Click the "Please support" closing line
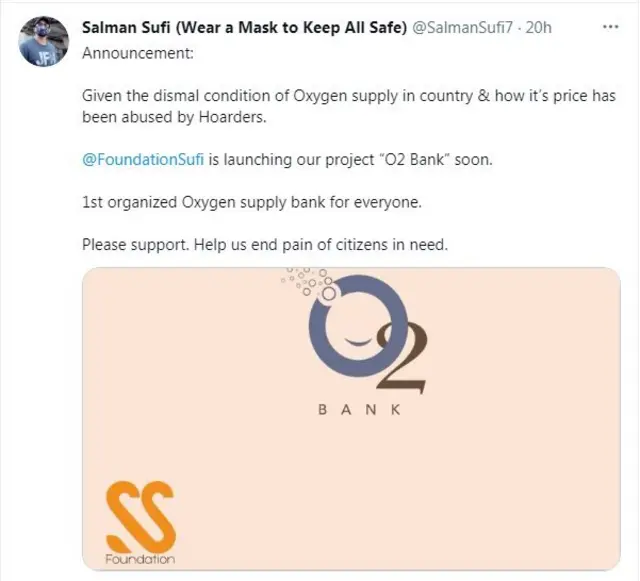Image resolution: width=640 pixels, height=581 pixels. 123,246
